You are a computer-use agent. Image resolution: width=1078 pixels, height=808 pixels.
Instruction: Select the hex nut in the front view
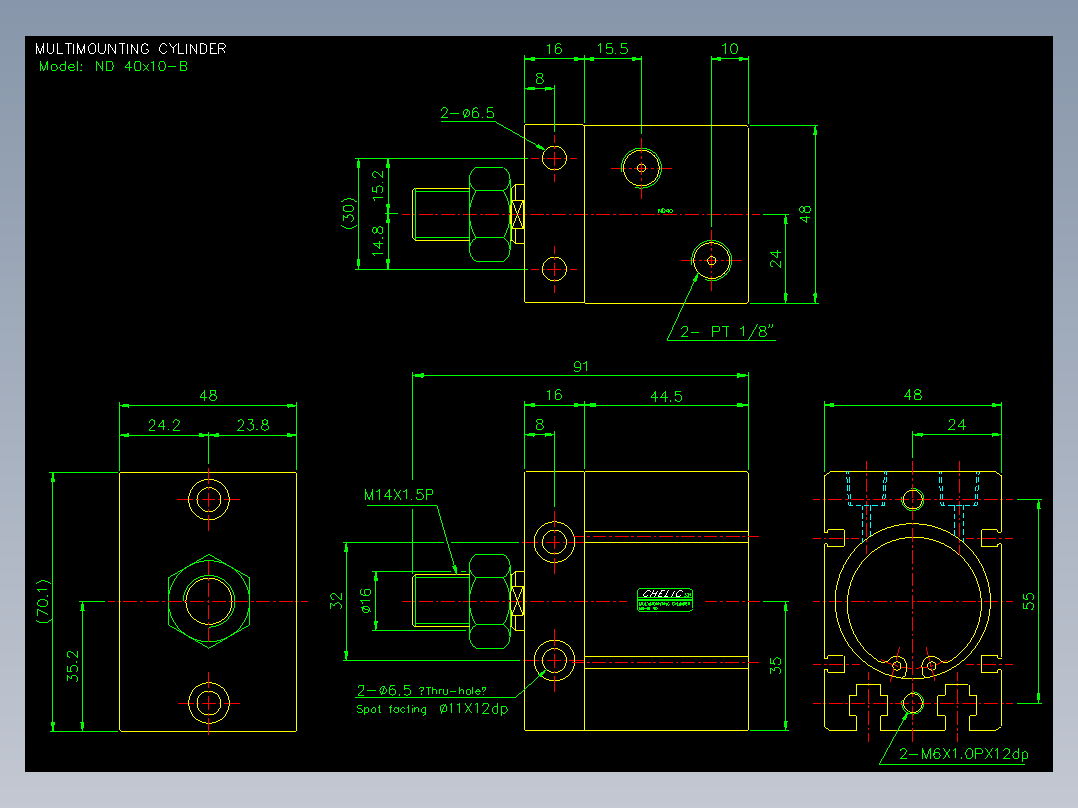point(208,601)
